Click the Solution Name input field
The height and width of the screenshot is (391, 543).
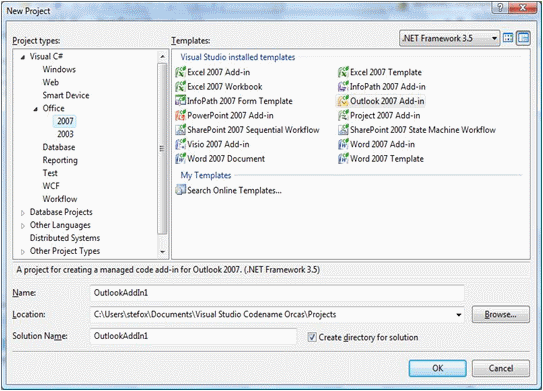193,336
